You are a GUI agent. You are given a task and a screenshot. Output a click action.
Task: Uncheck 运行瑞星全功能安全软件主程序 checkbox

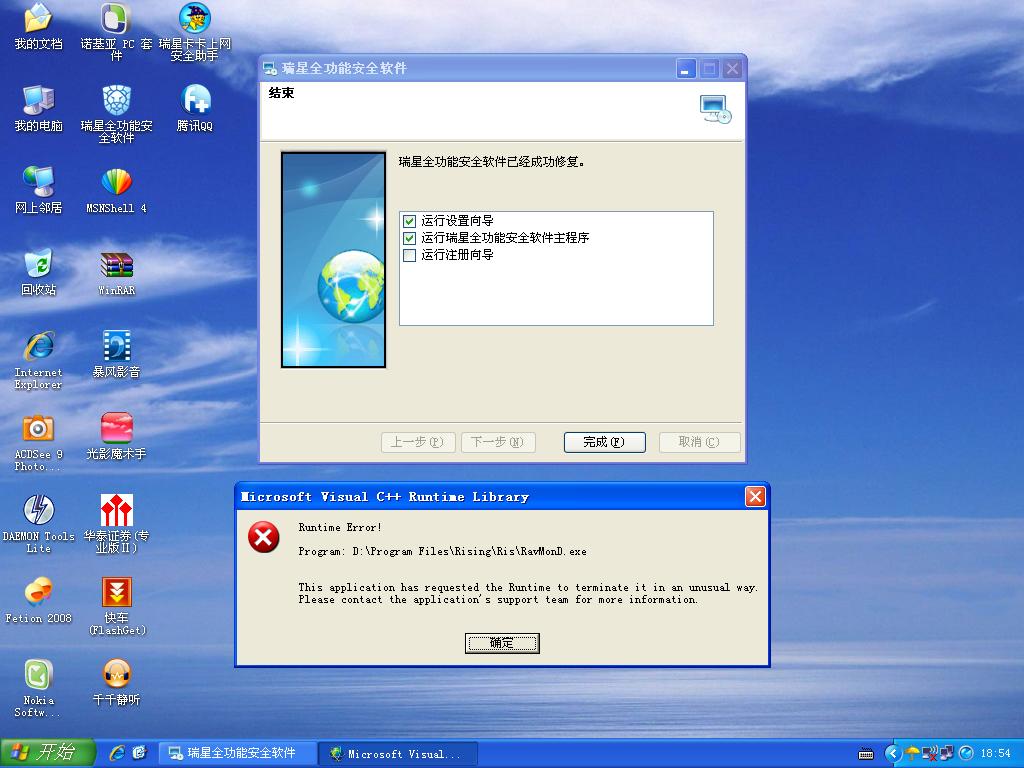tap(409, 238)
